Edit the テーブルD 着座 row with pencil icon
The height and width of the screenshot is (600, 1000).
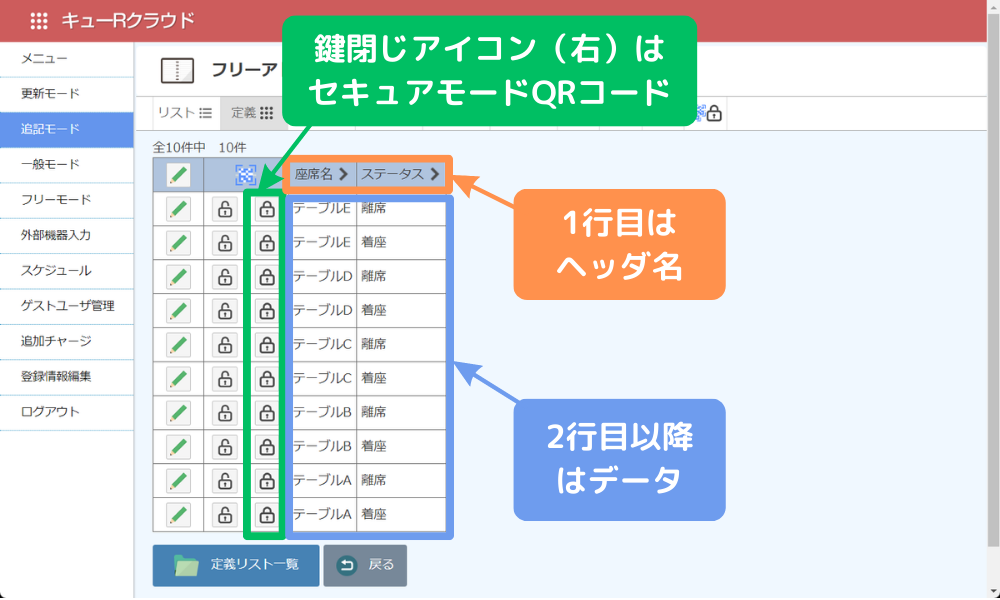(x=179, y=311)
